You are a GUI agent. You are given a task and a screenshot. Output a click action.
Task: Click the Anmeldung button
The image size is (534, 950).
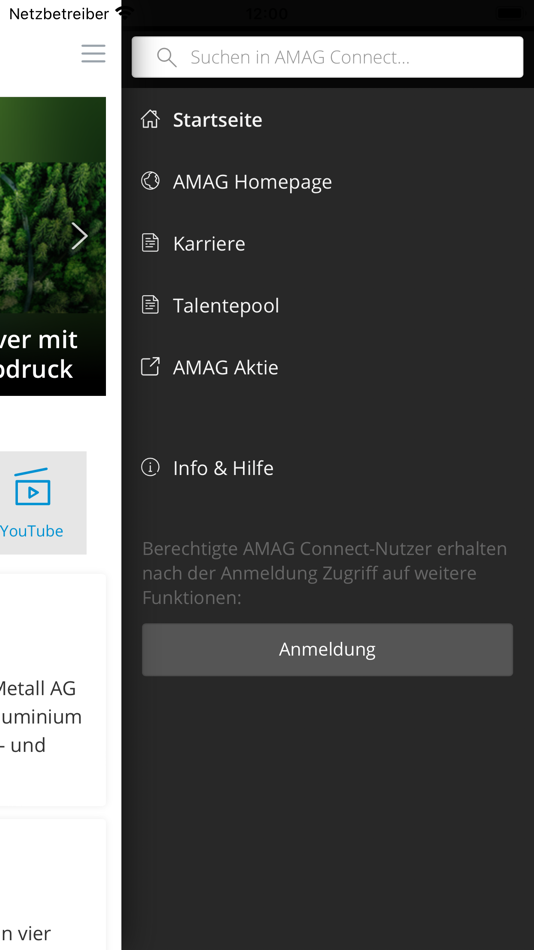[327, 649]
